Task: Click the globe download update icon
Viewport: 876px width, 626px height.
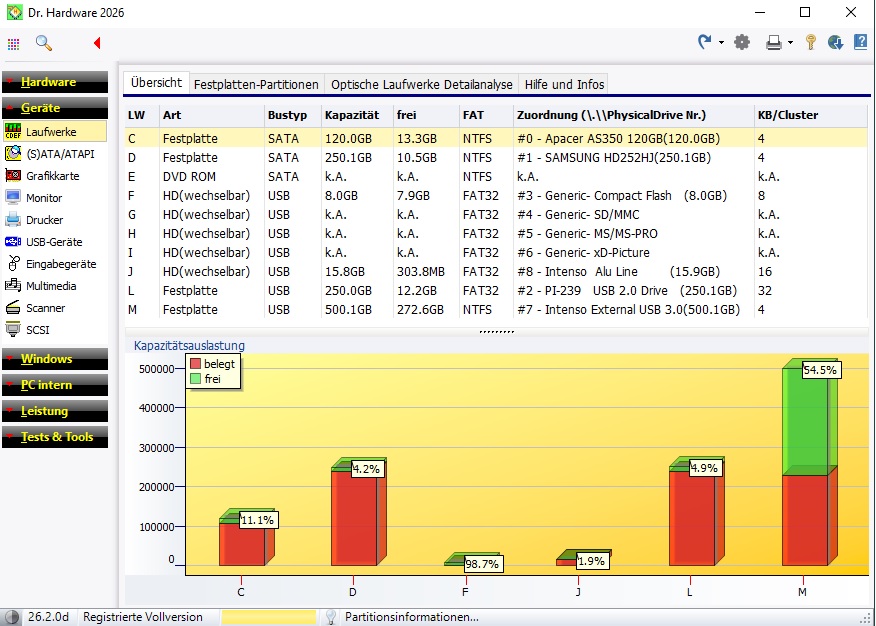Action: click(x=835, y=42)
